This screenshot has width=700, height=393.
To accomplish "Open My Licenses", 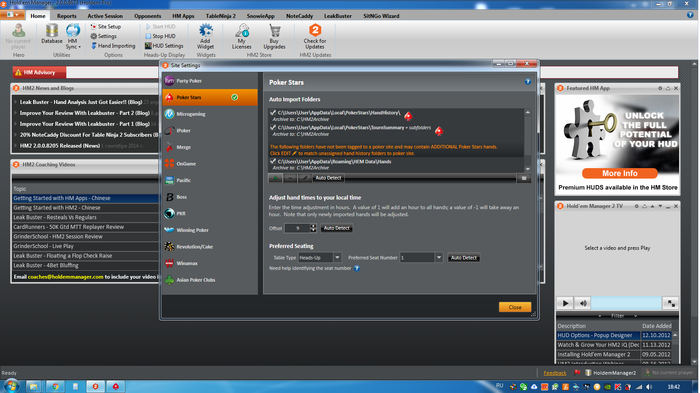I will tap(242, 36).
